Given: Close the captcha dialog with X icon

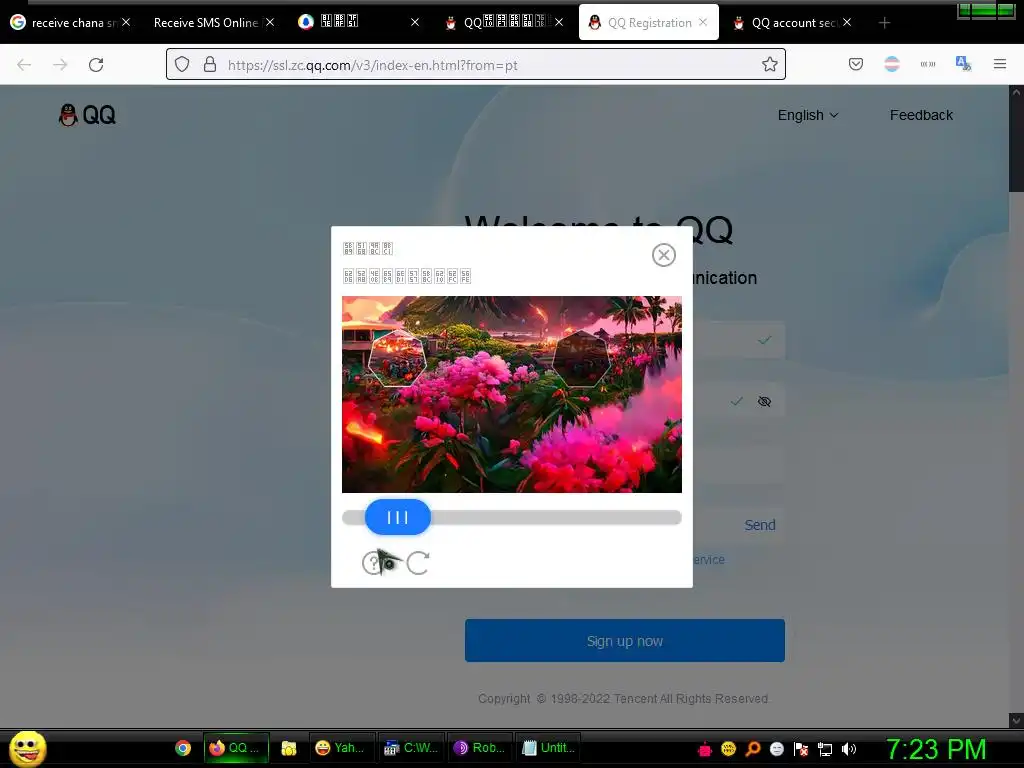Looking at the screenshot, I should 664,255.
